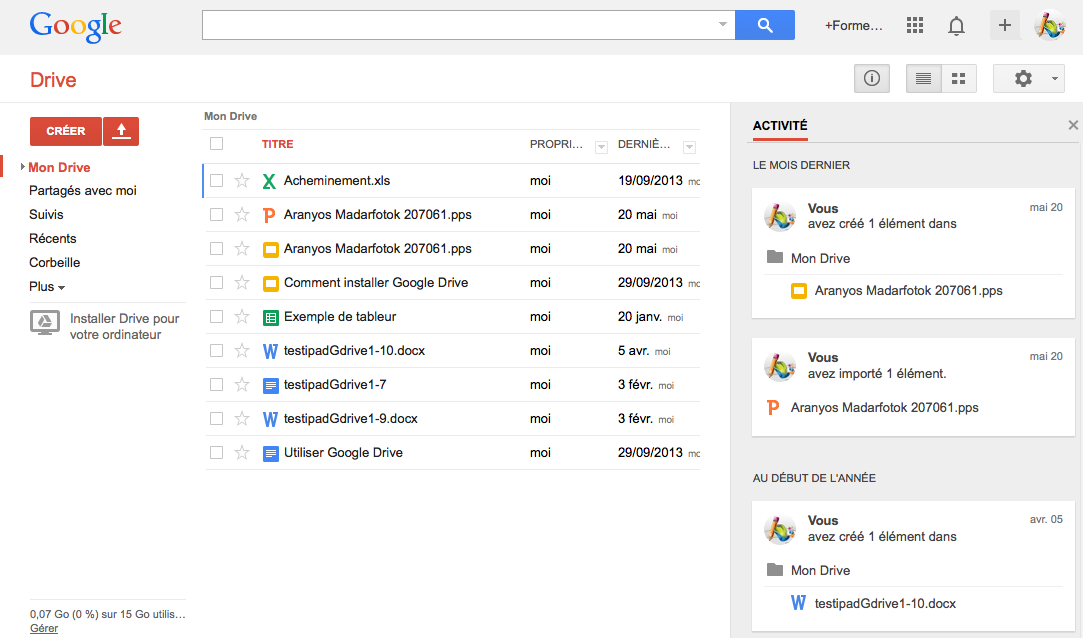Star the Acheminement.xls file
The image size is (1083, 638).
coord(242,181)
